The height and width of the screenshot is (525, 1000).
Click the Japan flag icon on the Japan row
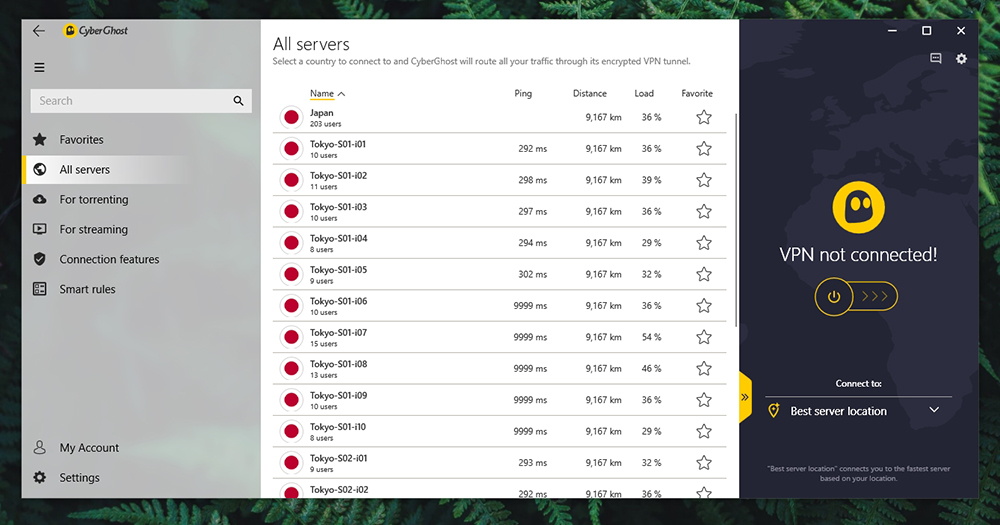tap(291, 117)
